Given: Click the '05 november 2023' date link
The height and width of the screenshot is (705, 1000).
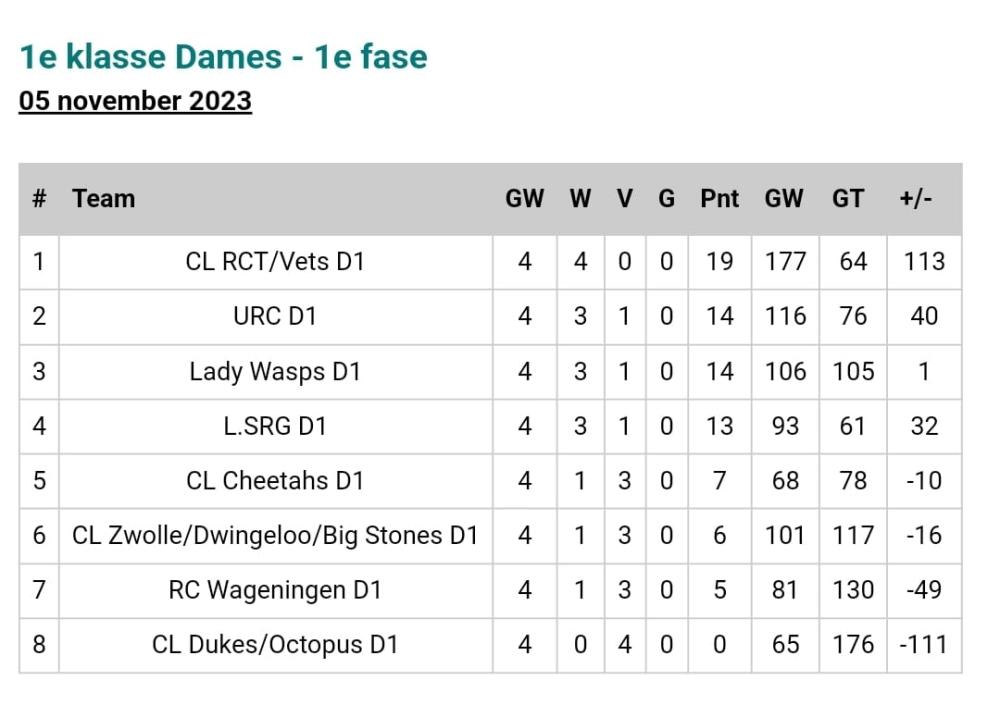Looking at the screenshot, I should 135,101.
